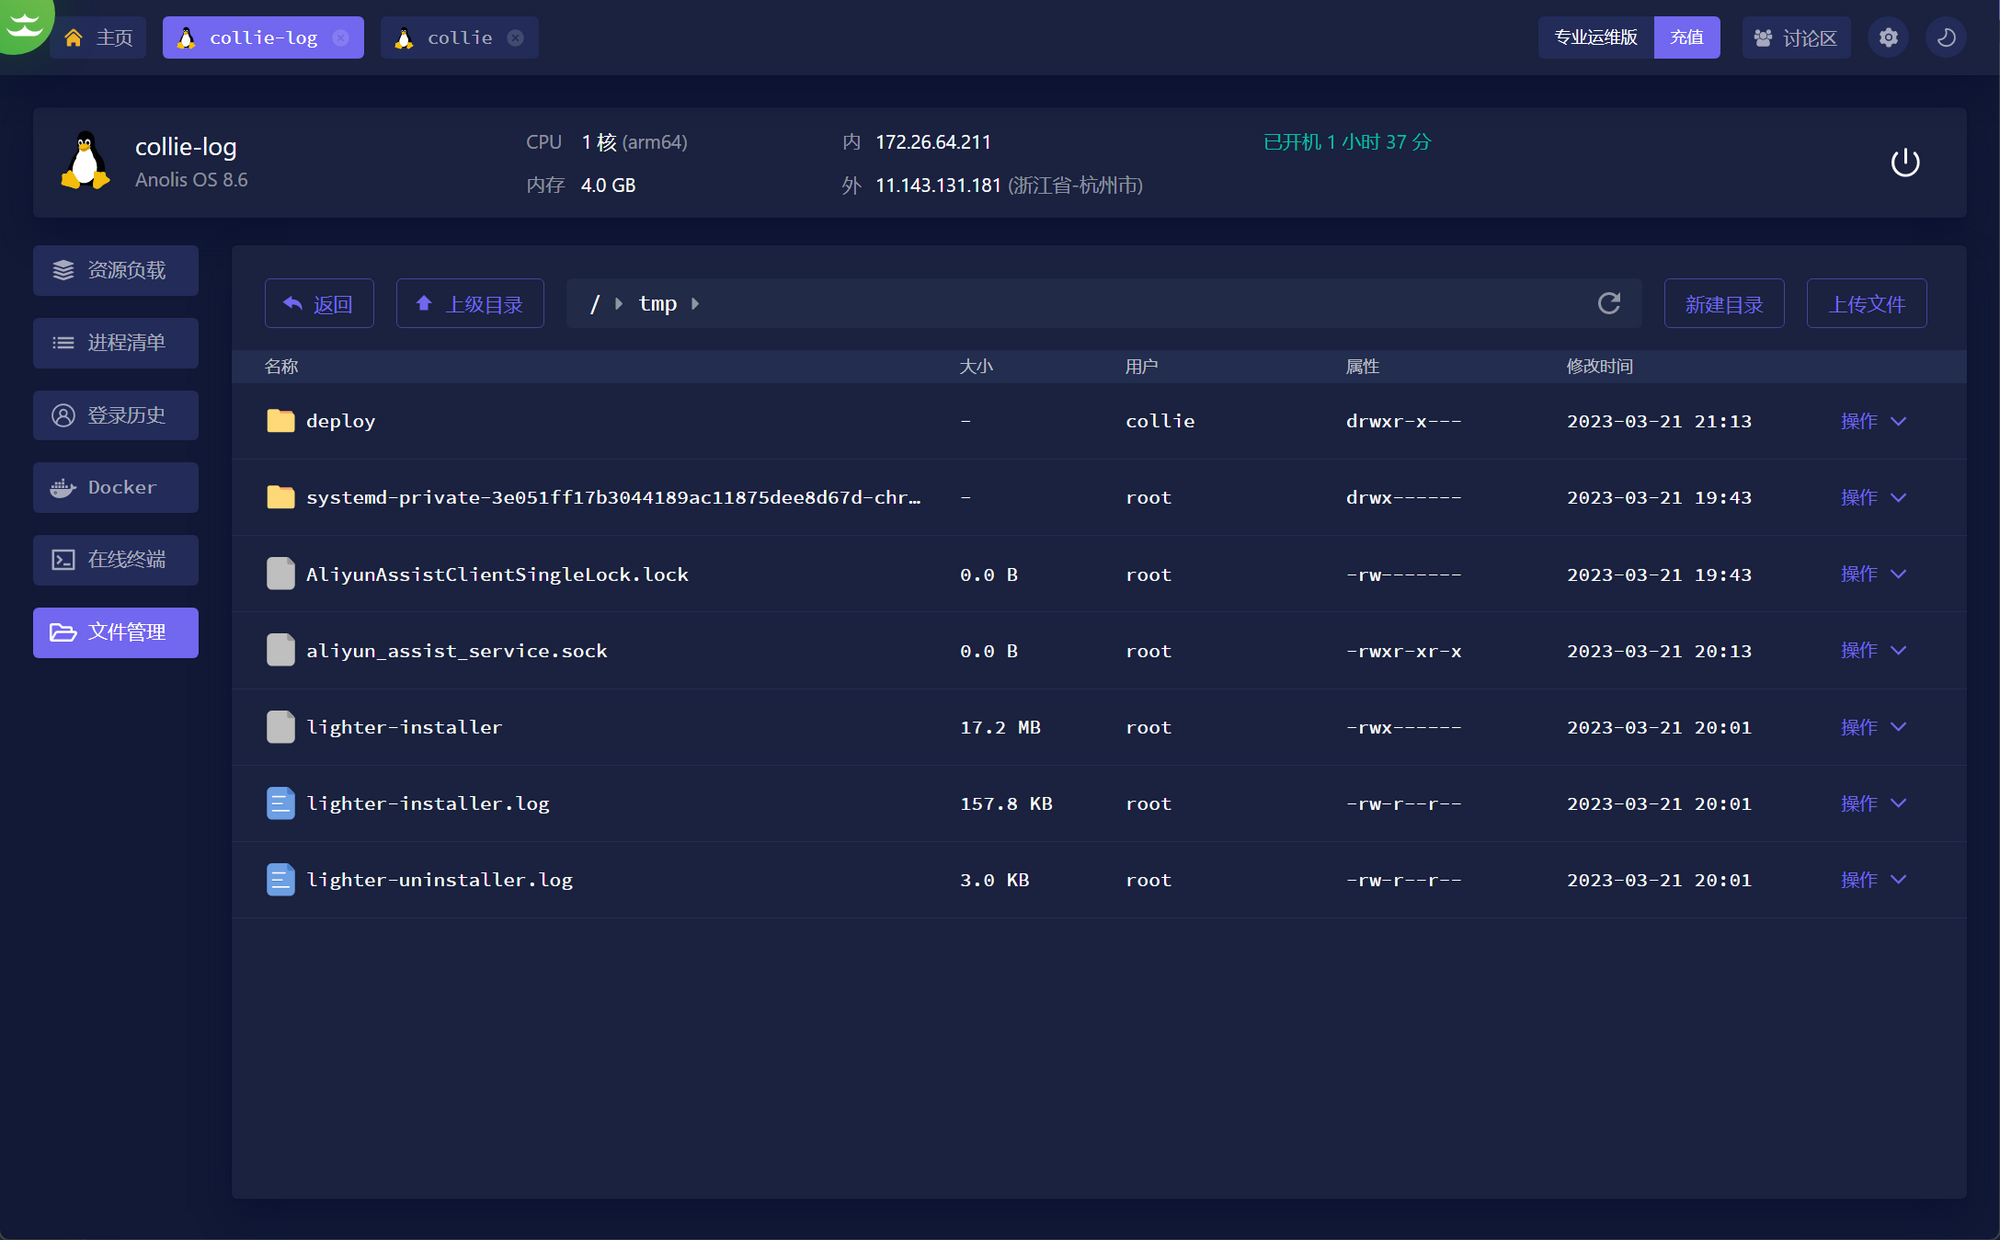Click 上传文件 upload button

[x=1866, y=304]
